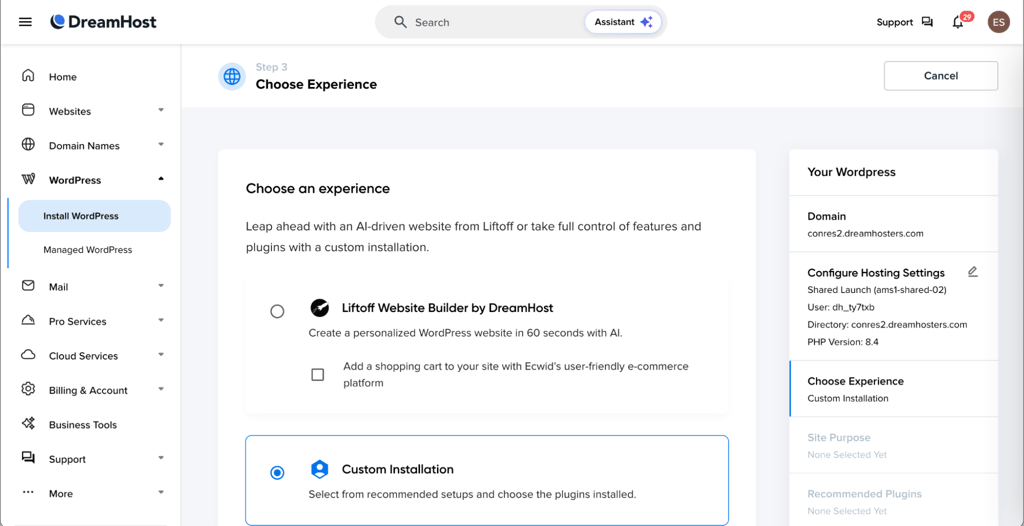
Task: Open notifications bell with 29 badge
Action: pos(959,21)
